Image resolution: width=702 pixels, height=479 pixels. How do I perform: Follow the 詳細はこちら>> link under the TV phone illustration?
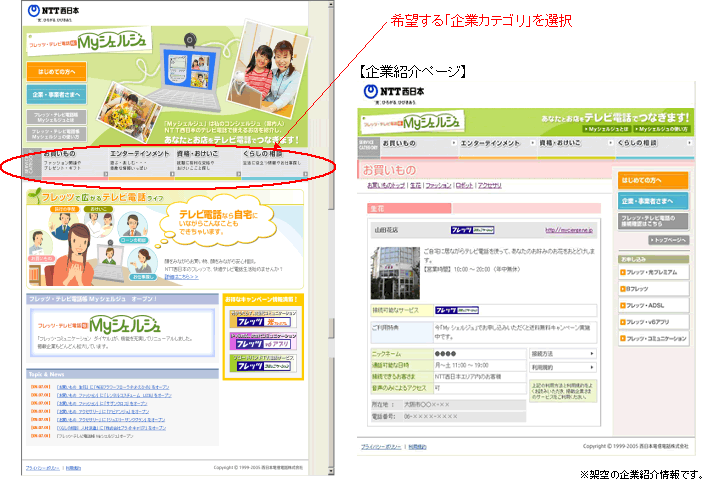click(x=181, y=277)
